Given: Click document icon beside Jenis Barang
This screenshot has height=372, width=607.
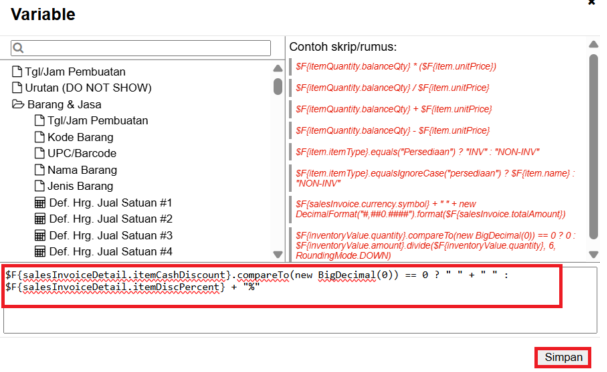Looking at the screenshot, I should point(39,186).
